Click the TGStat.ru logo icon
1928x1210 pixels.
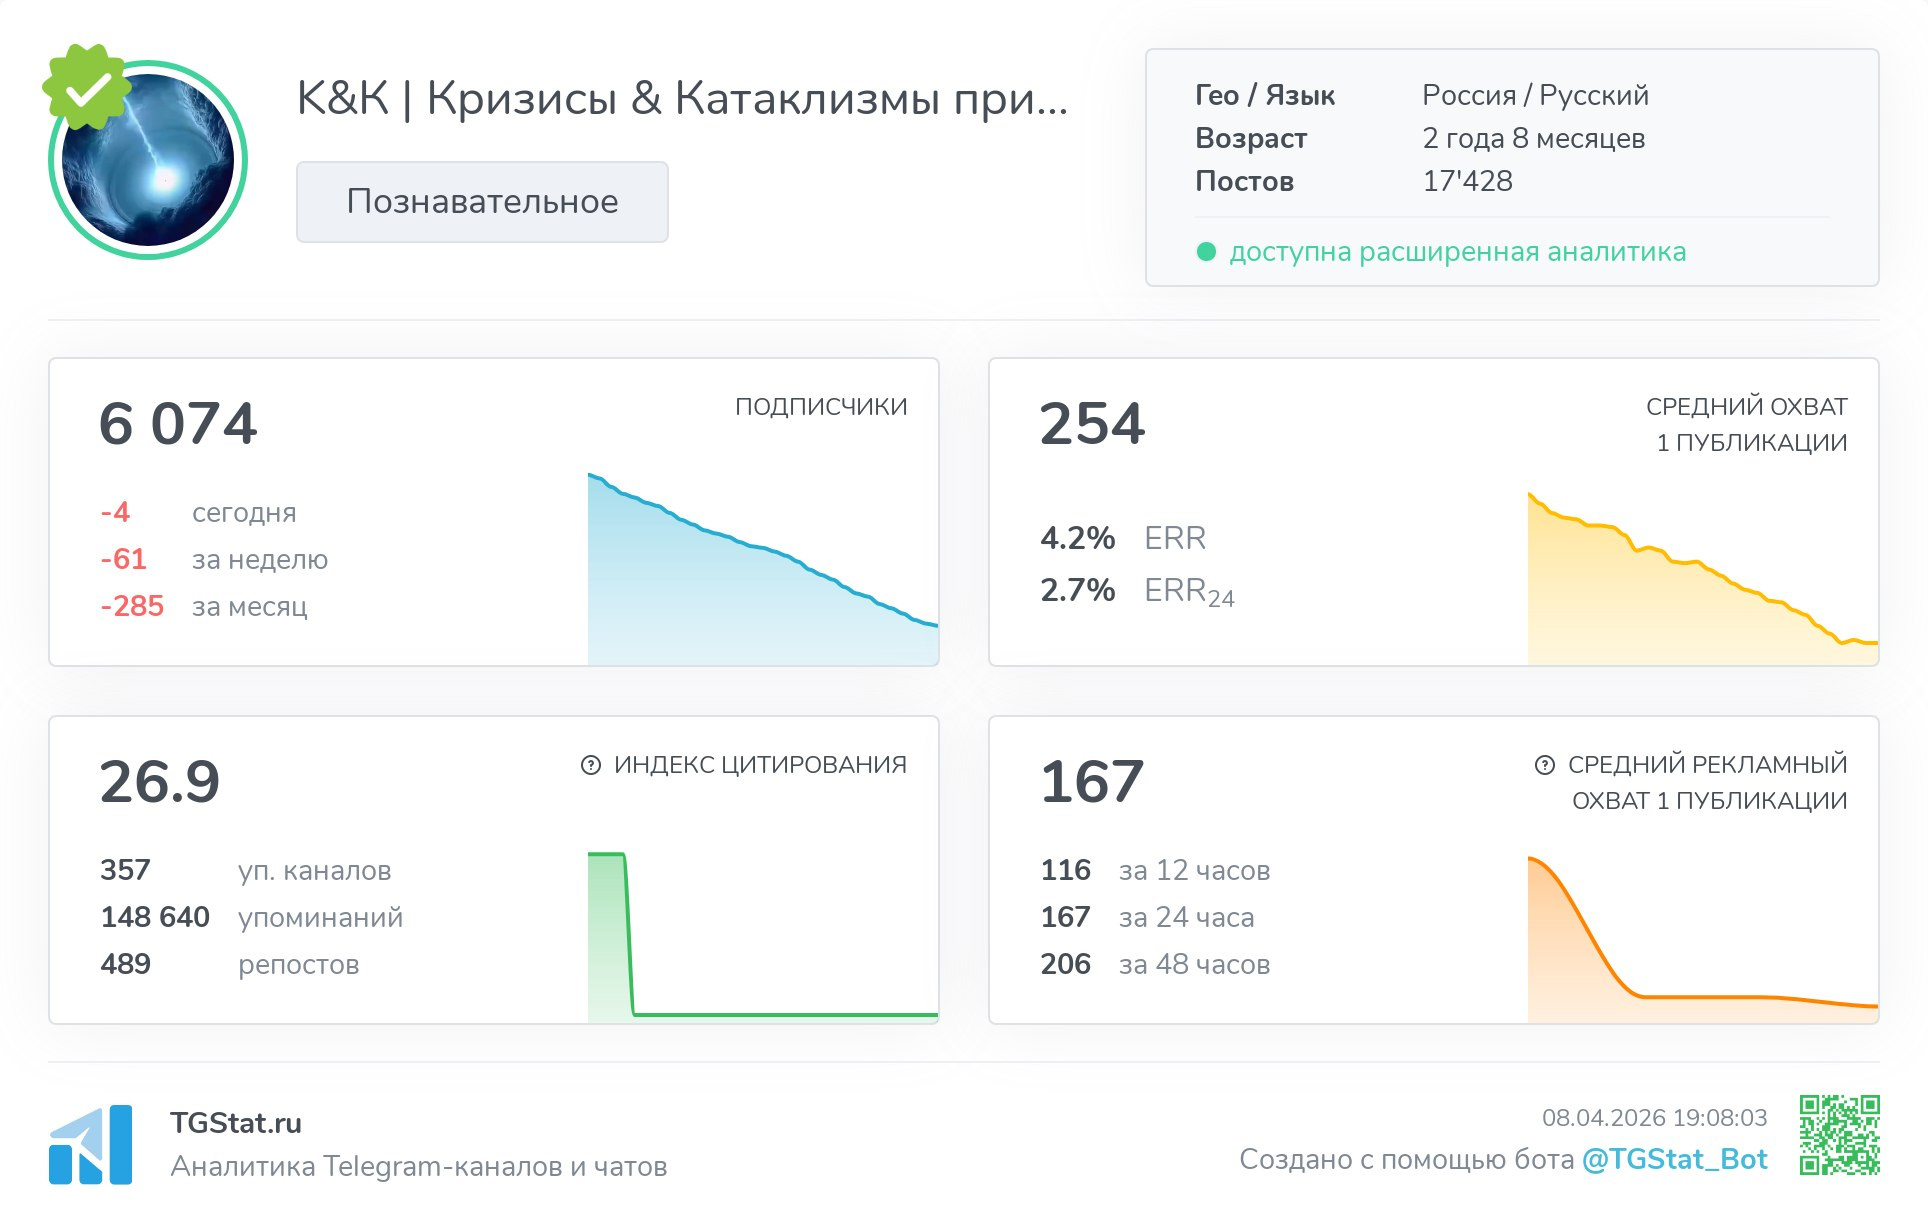click(91, 1144)
